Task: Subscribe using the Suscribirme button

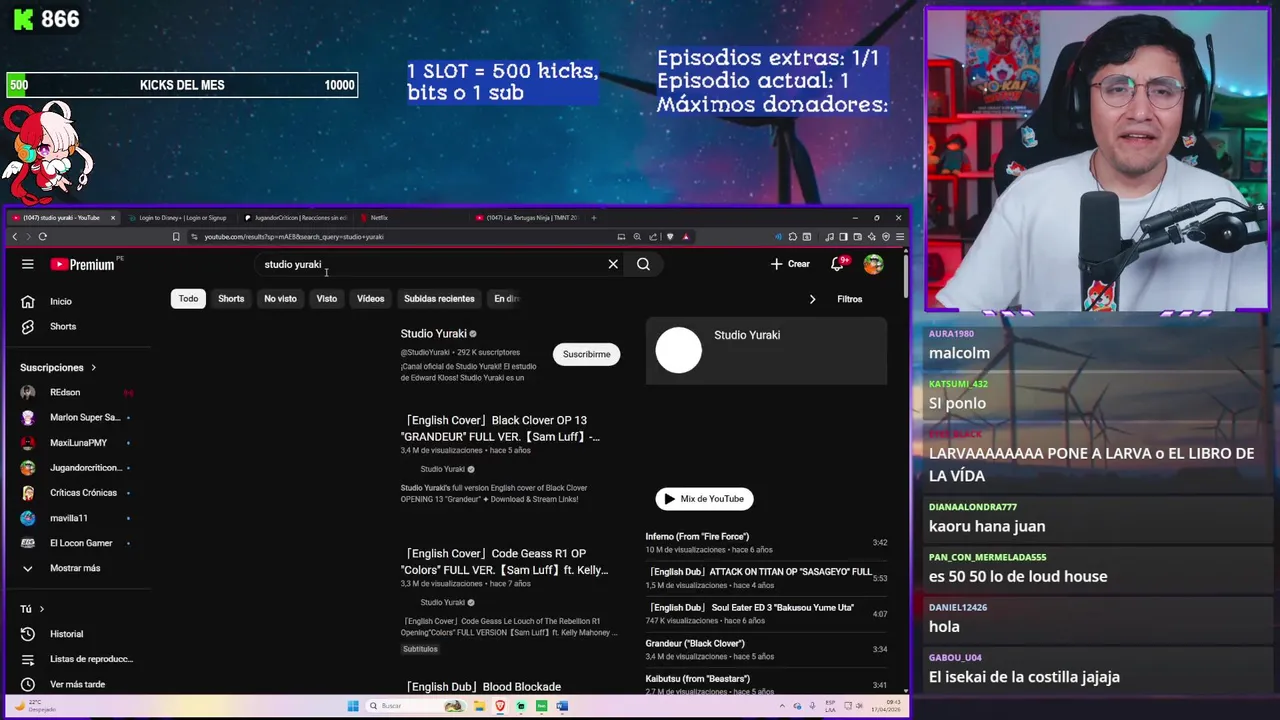Action: pos(586,354)
